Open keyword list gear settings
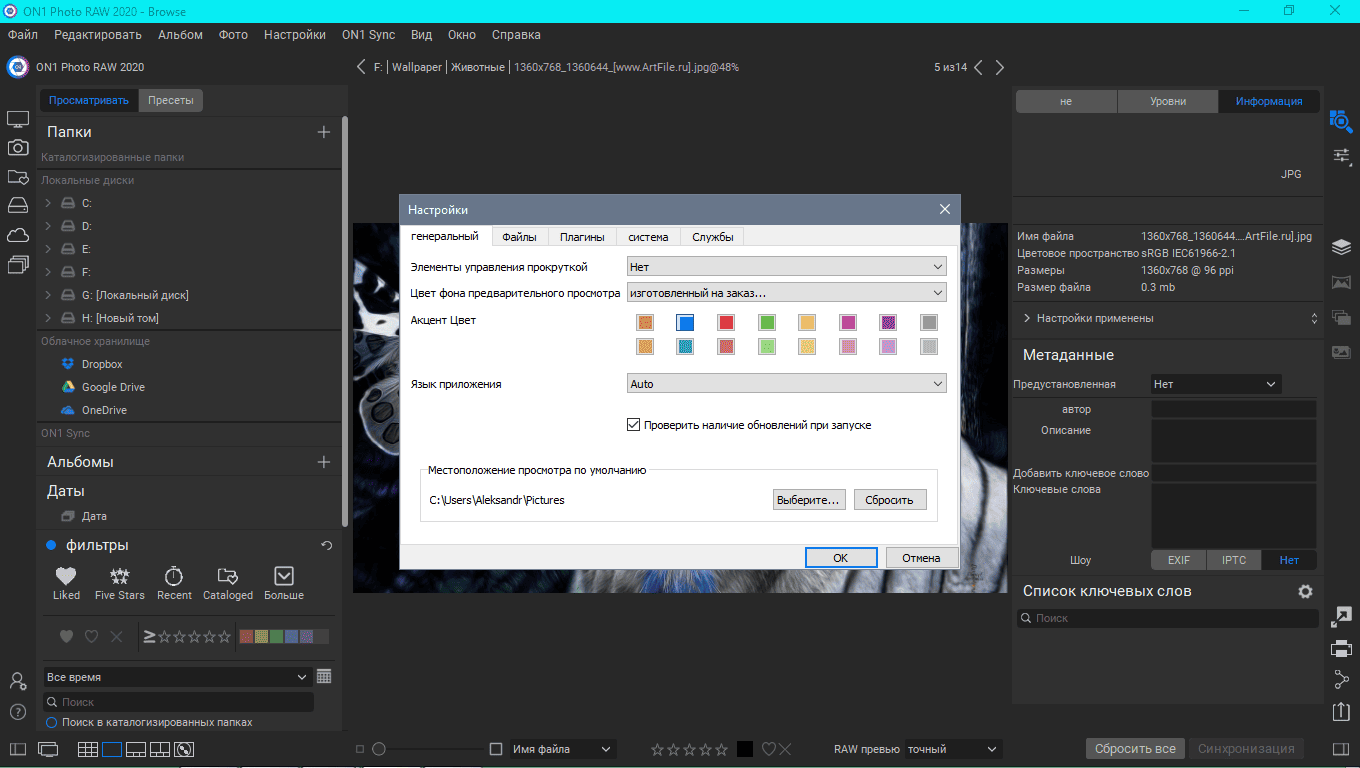Image resolution: width=1360 pixels, height=768 pixels. (1305, 591)
